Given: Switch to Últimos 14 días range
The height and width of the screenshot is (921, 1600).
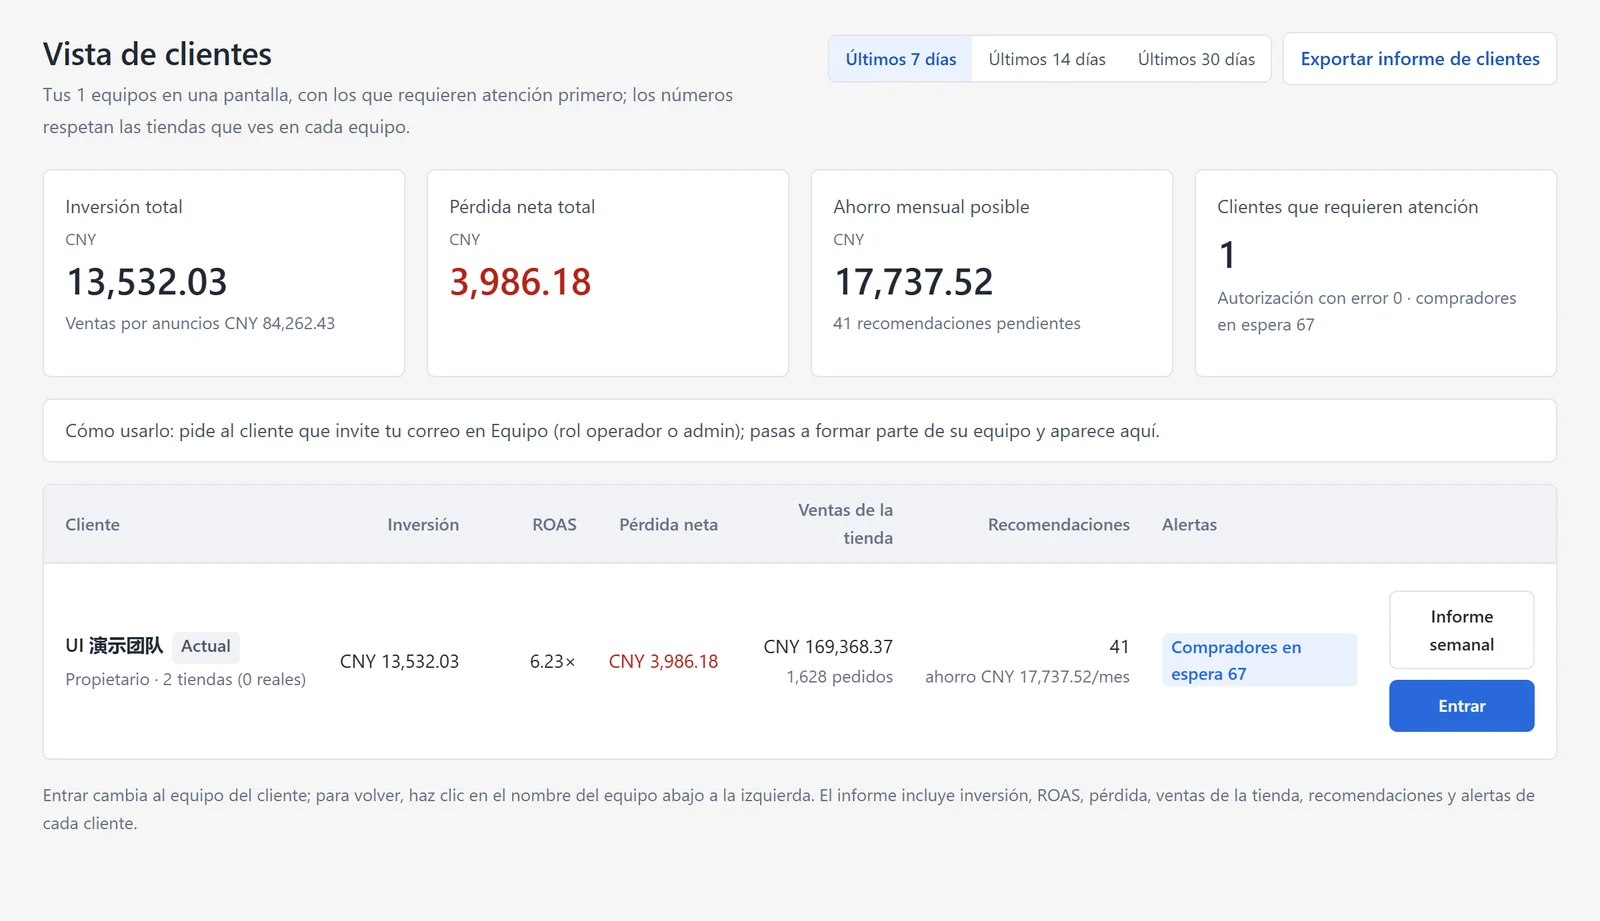Looking at the screenshot, I should pos(1047,59).
